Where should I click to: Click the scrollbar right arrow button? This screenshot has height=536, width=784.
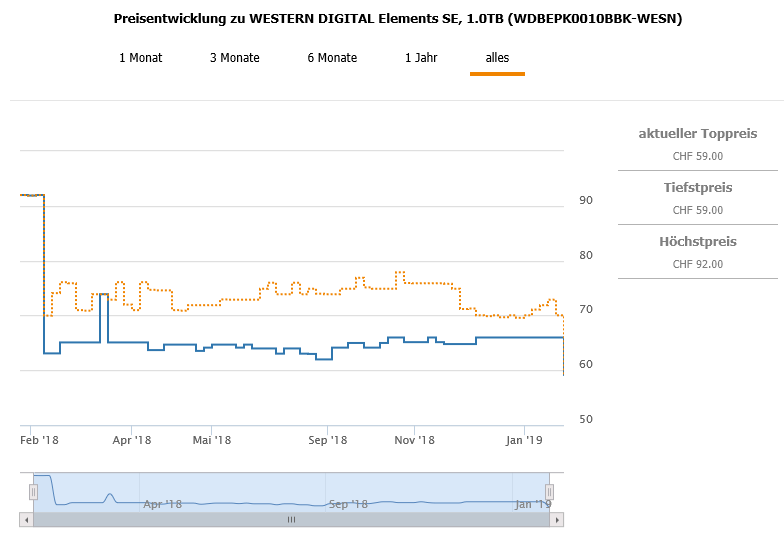[x=558, y=520]
